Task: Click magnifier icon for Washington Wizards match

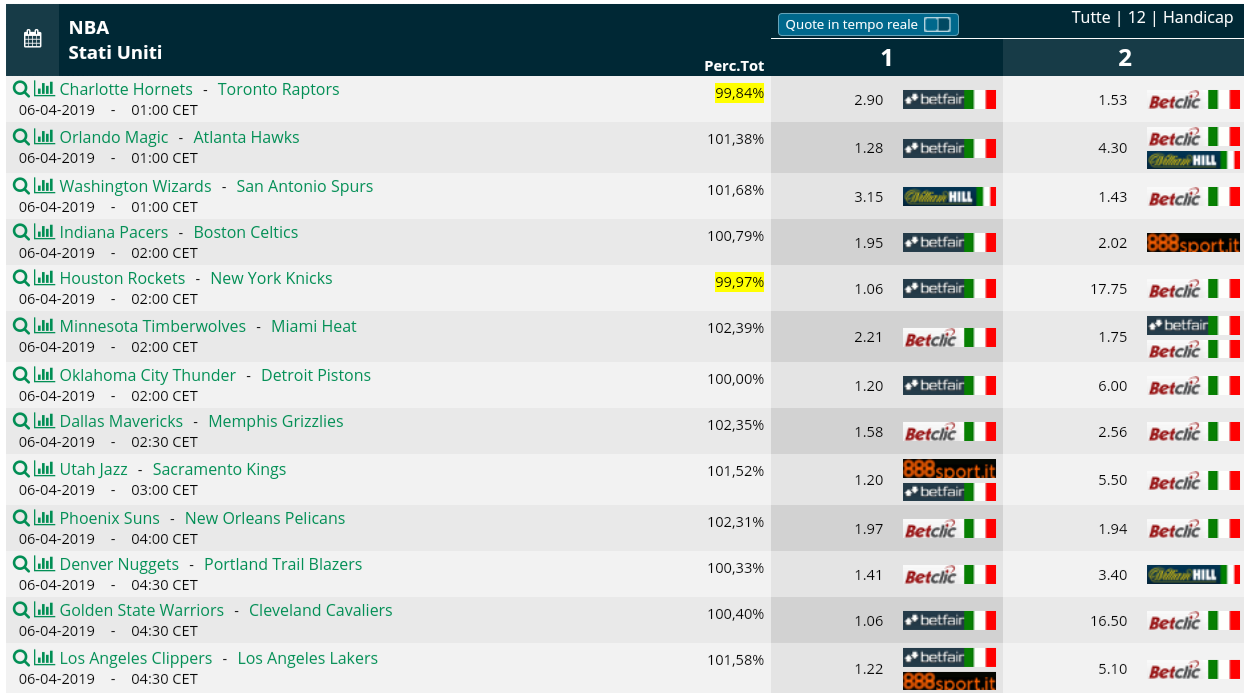Action: (21, 185)
